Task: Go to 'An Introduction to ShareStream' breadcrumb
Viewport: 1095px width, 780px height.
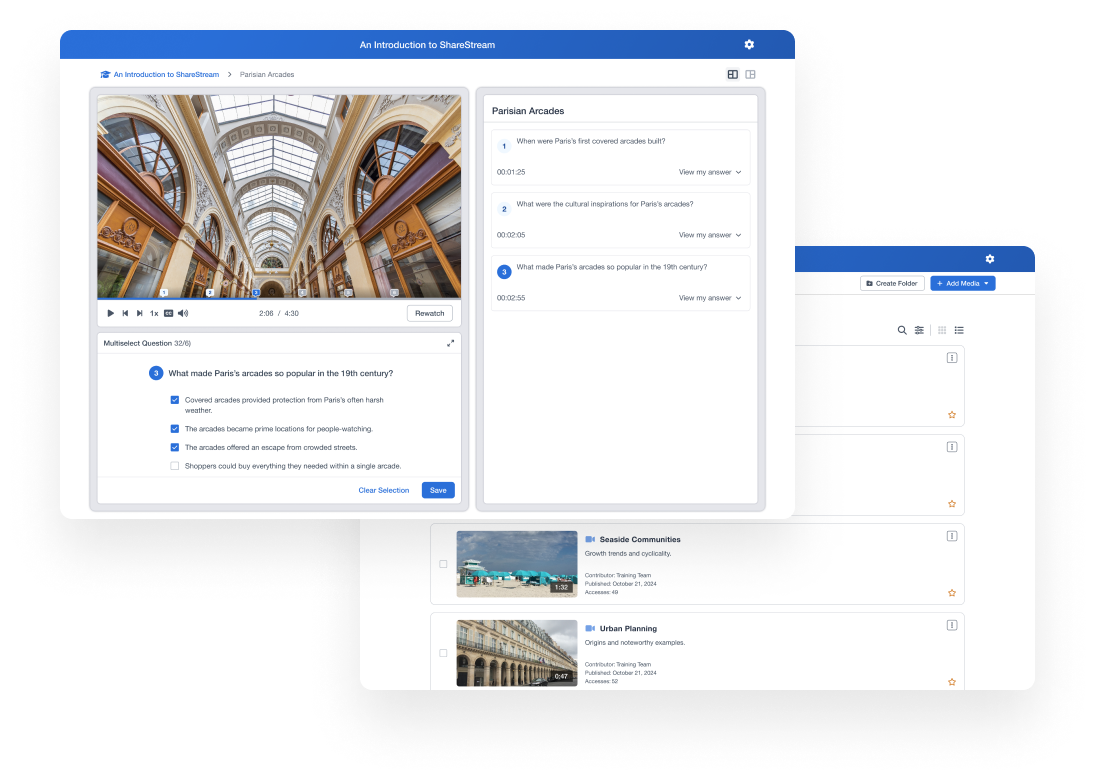Action: coord(165,74)
